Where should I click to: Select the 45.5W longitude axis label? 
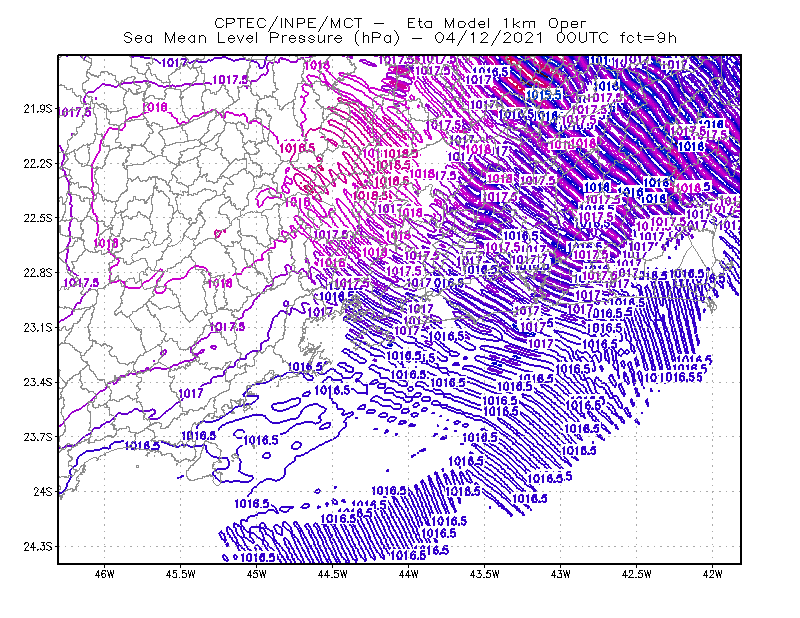click(181, 574)
